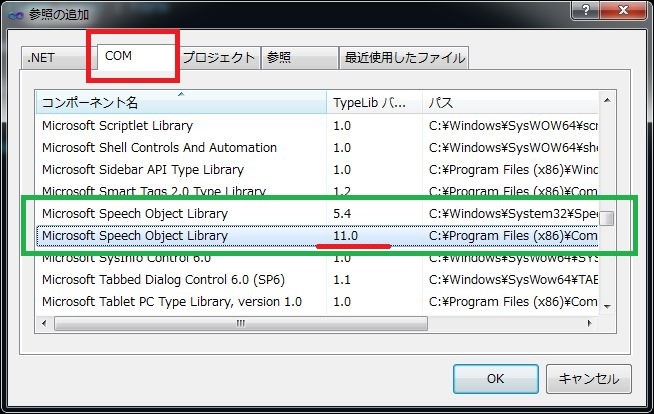Select Microsoft Tablet PC Type Library row
Image resolution: width=654 pixels, height=414 pixels.
tap(317, 301)
